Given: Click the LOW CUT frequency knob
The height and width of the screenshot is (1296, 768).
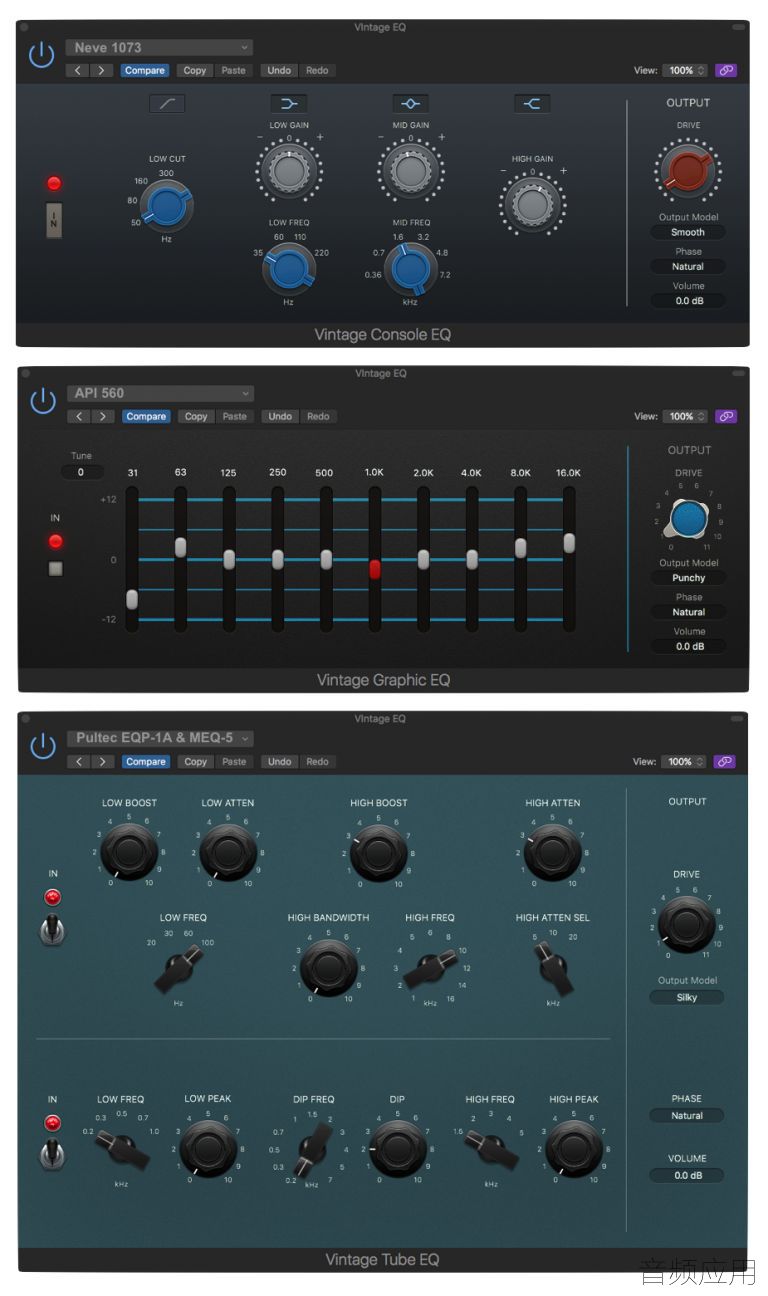Looking at the screenshot, I should pyautogui.click(x=165, y=207).
